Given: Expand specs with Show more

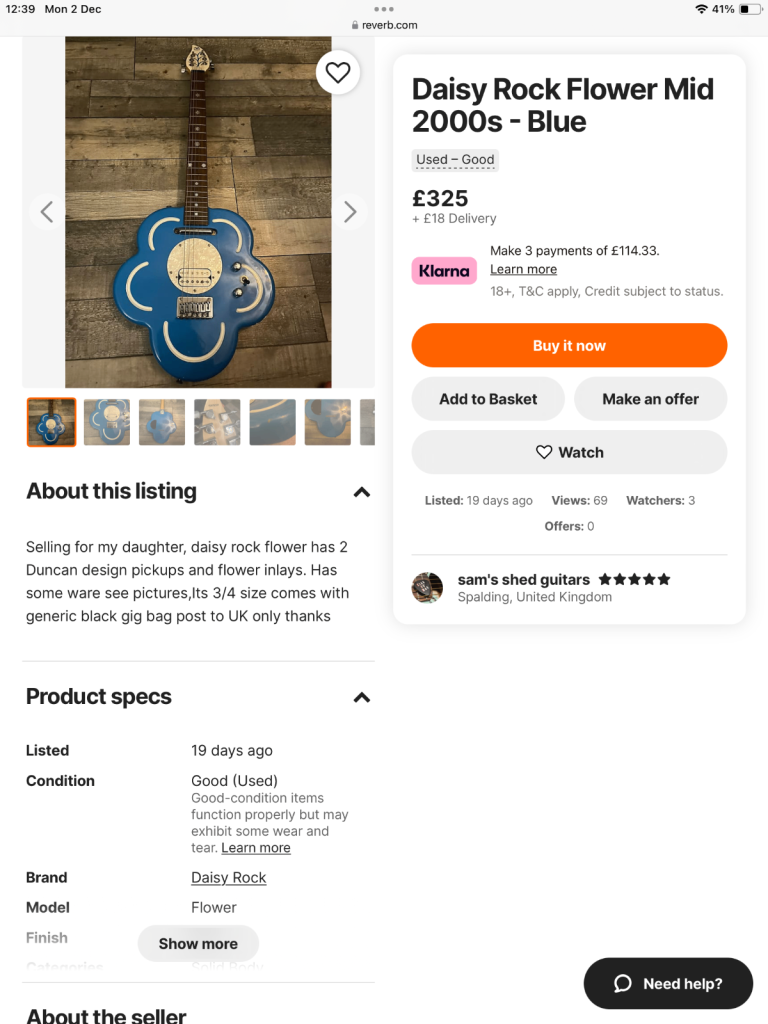Looking at the screenshot, I should point(198,943).
